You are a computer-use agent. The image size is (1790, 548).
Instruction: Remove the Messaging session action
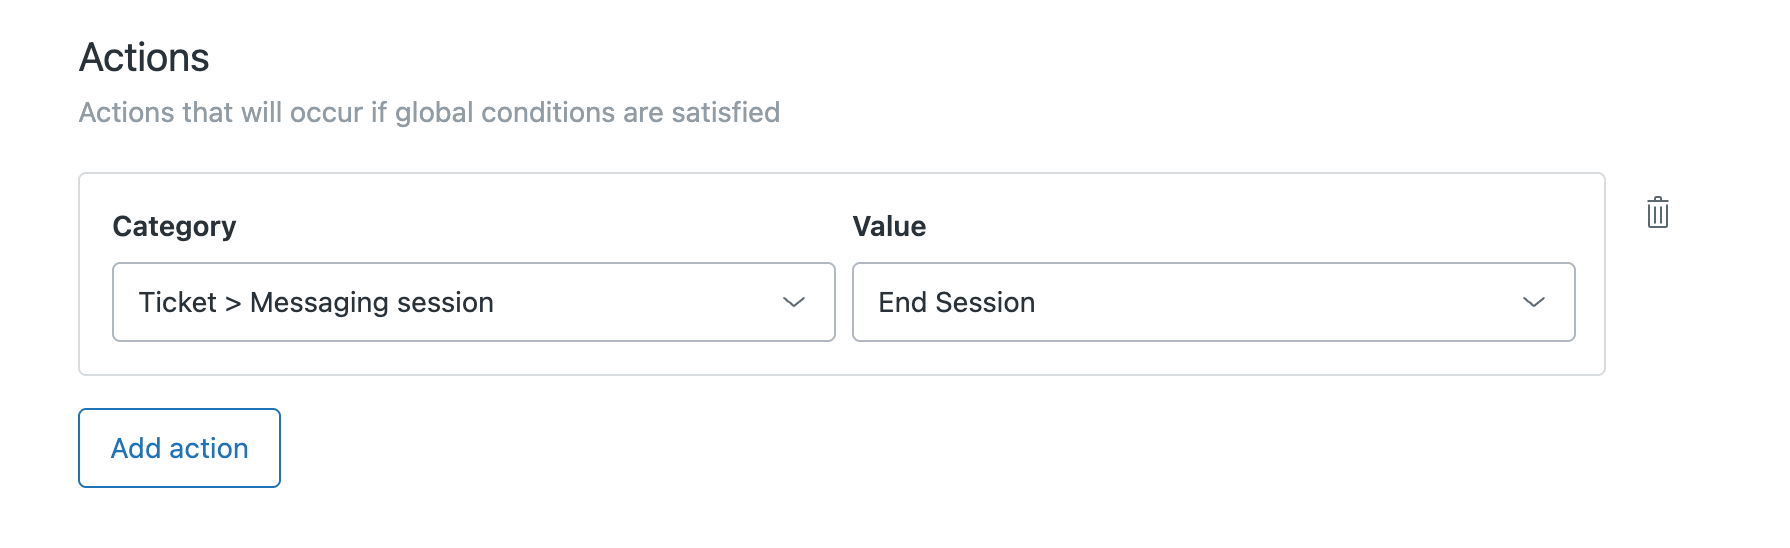1657,213
